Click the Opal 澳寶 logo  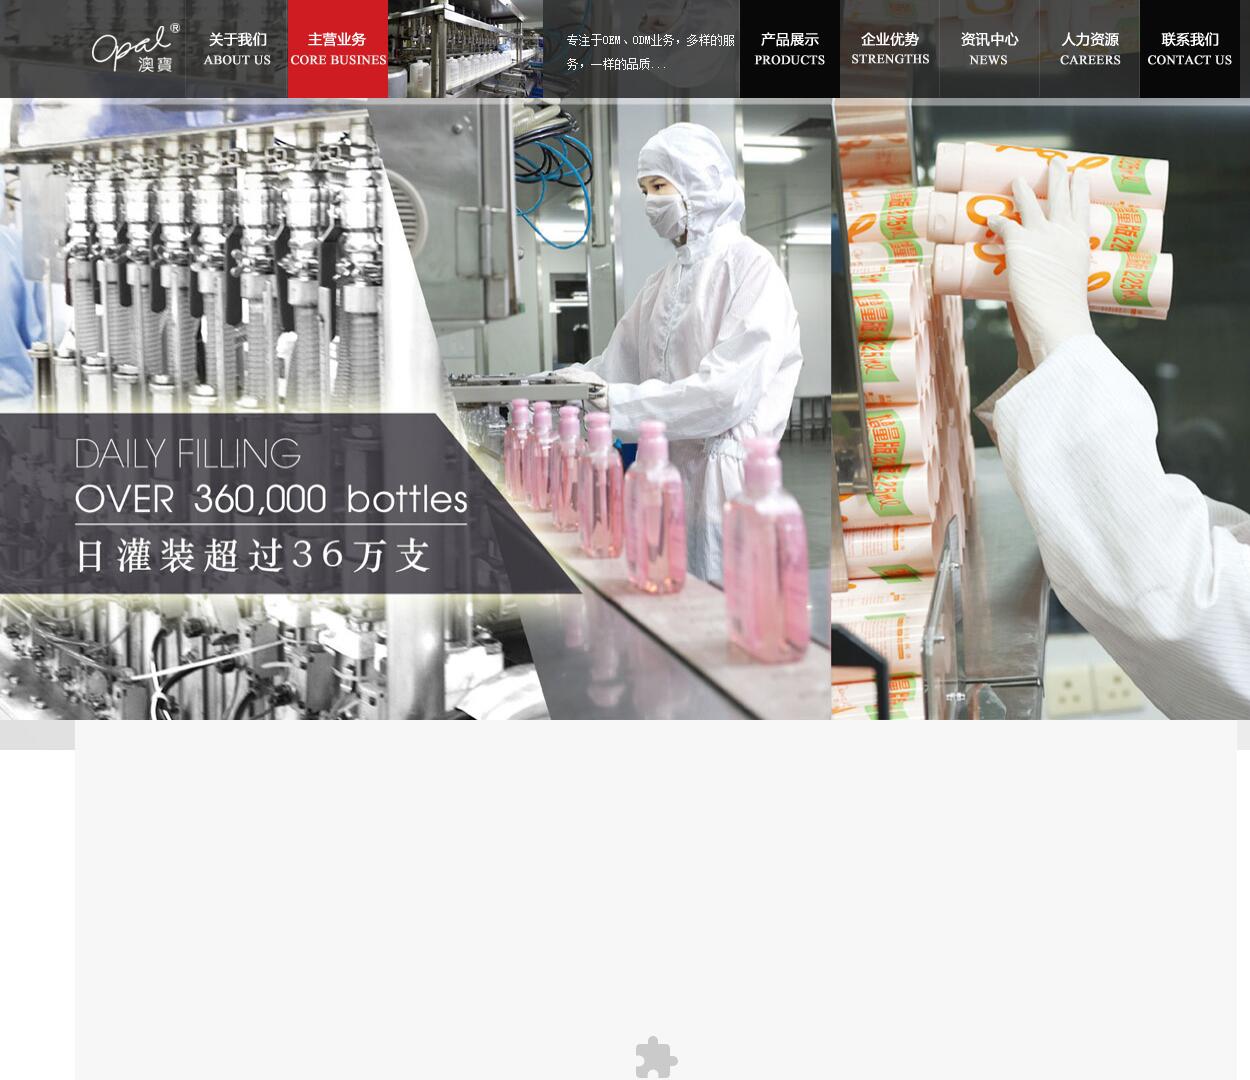[x=136, y=48]
